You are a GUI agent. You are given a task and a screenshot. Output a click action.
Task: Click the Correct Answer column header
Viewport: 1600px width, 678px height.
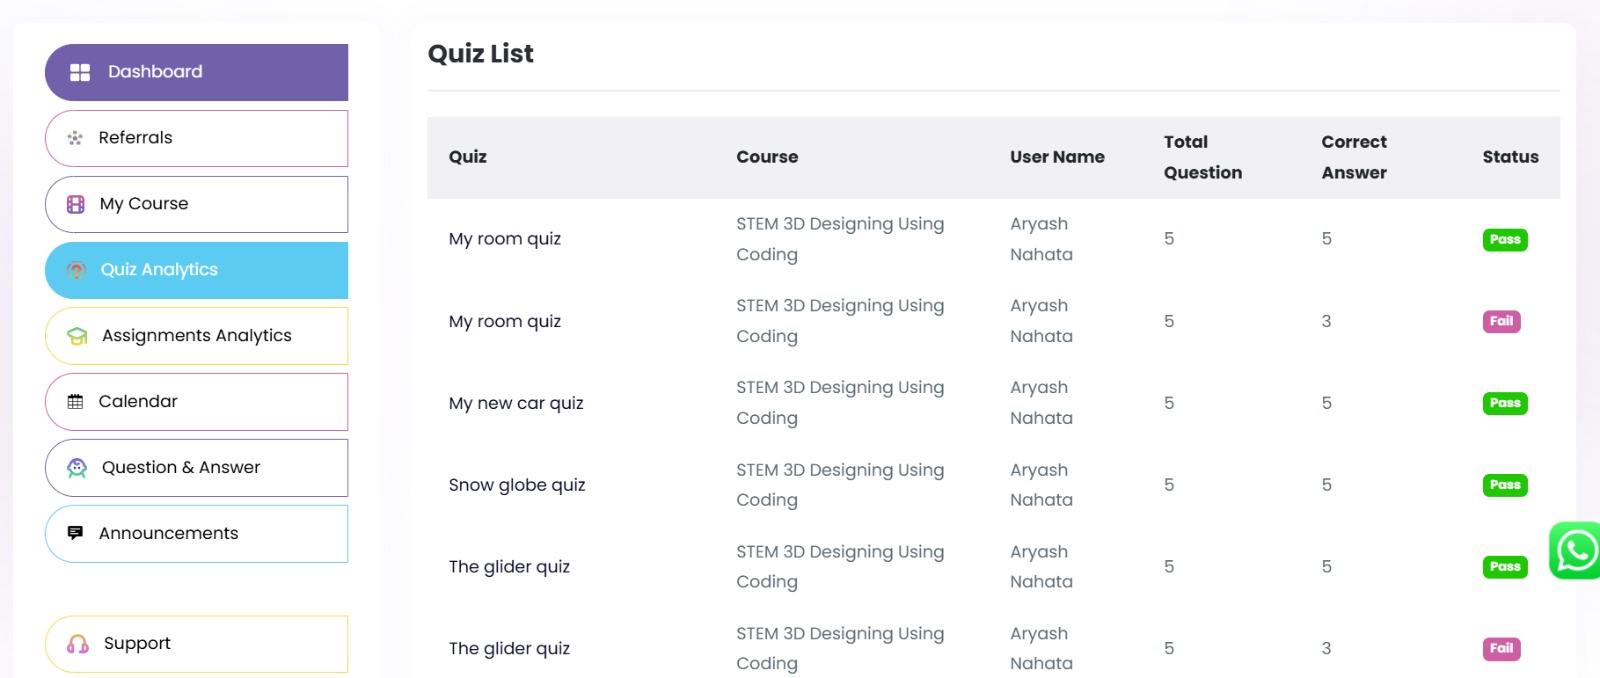tap(1354, 157)
